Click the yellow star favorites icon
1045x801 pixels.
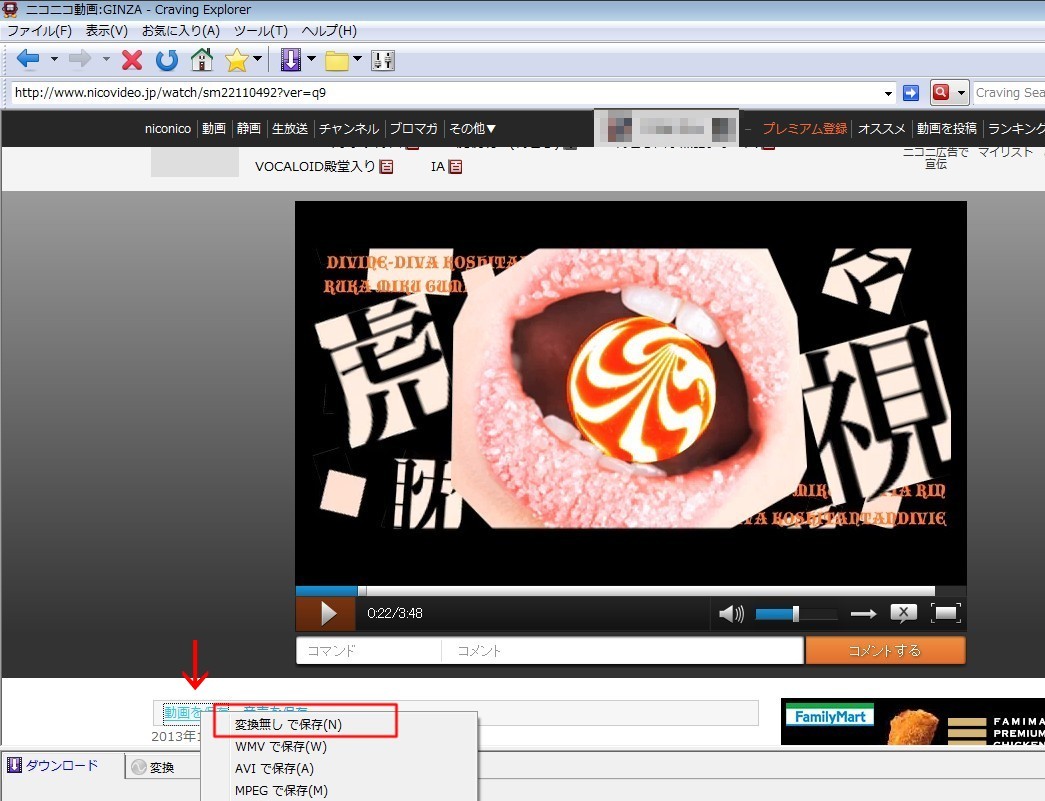click(236, 60)
